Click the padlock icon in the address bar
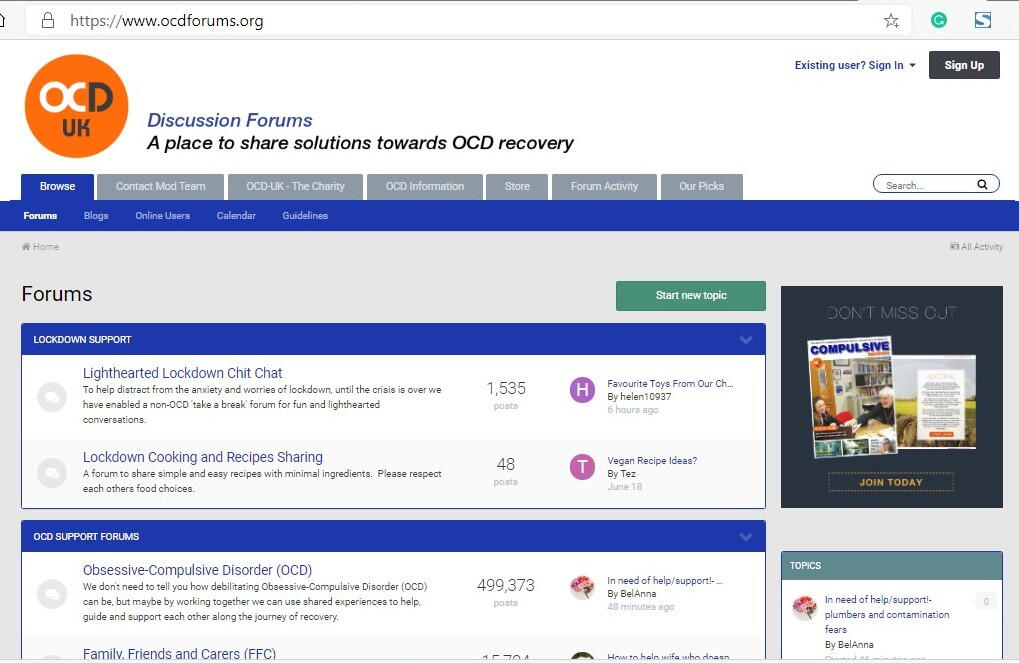 pos(47,19)
